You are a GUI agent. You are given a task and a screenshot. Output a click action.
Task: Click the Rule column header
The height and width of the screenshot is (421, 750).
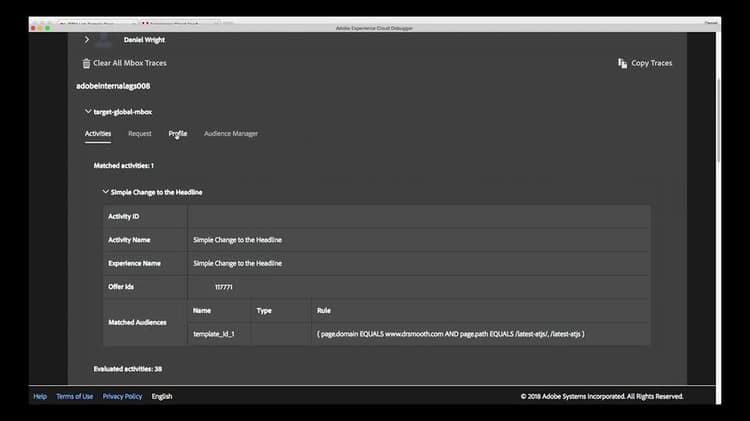[x=324, y=310]
